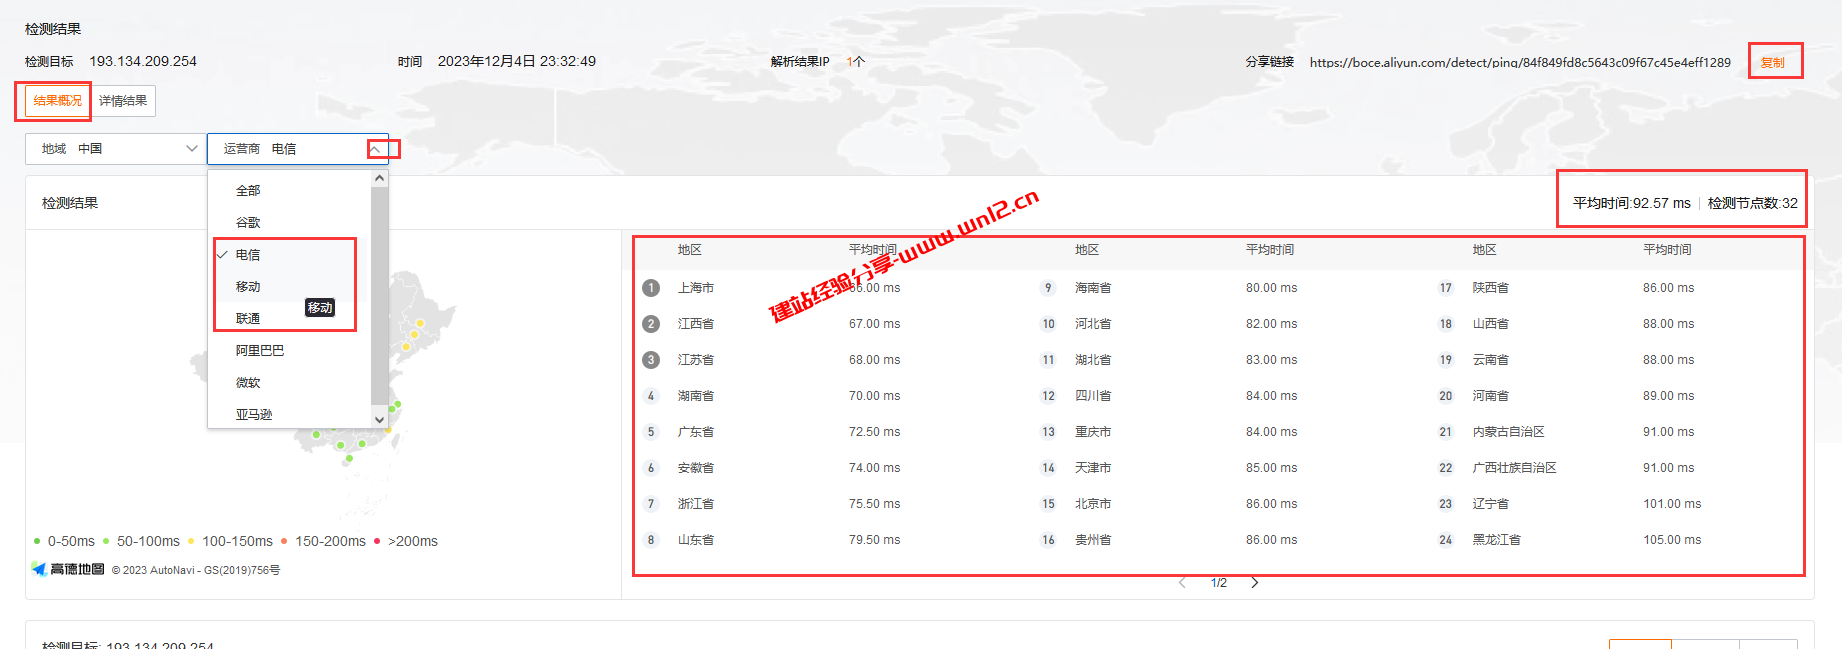This screenshot has height=649, width=1842.
Task: Click rank number 2 badge
Action: click(x=651, y=324)
